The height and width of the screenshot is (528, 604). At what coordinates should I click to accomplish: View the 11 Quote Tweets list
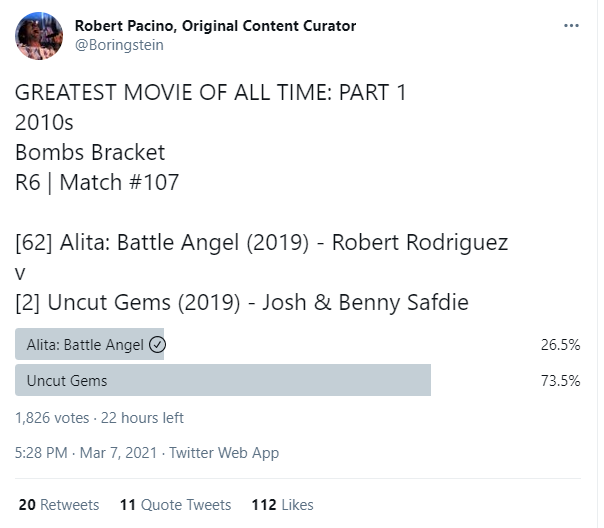pyautogui.click(x=175, y=505)
